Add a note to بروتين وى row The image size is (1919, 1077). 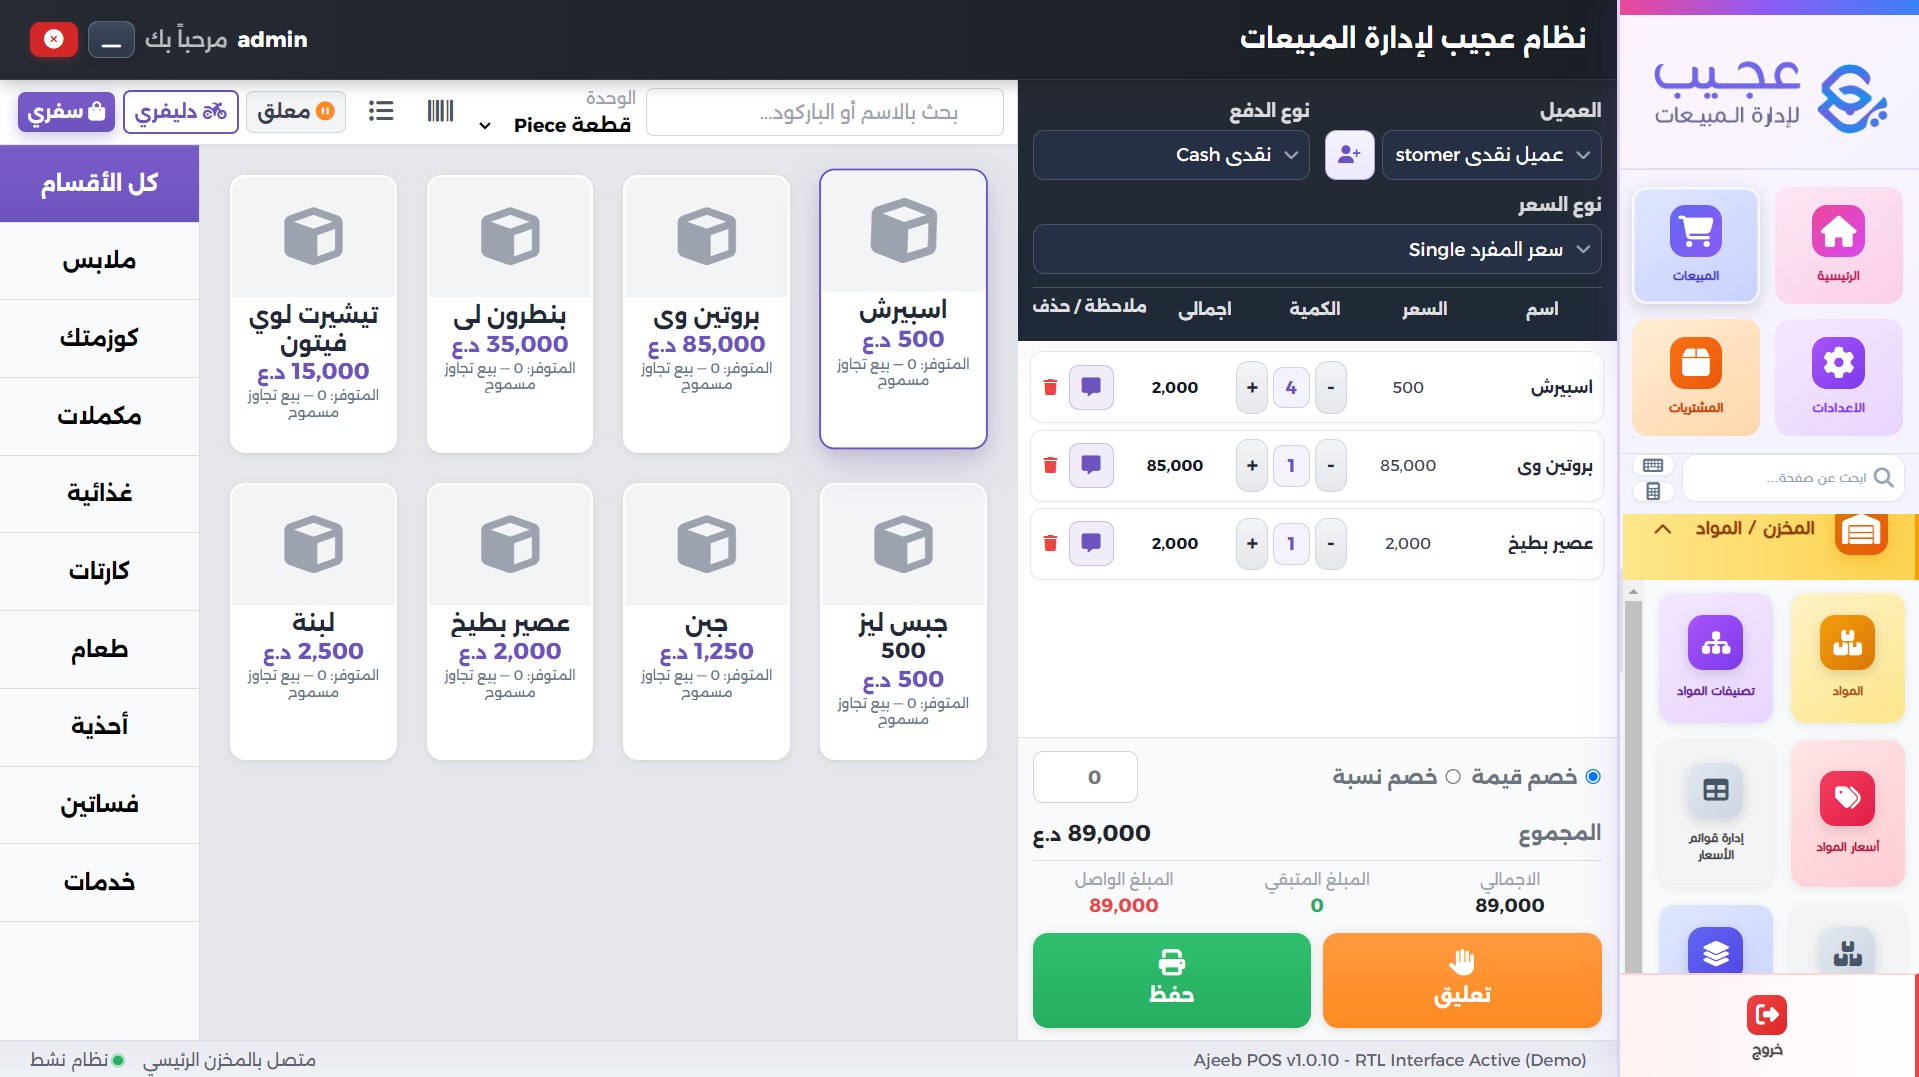[x=1091, y=465]
